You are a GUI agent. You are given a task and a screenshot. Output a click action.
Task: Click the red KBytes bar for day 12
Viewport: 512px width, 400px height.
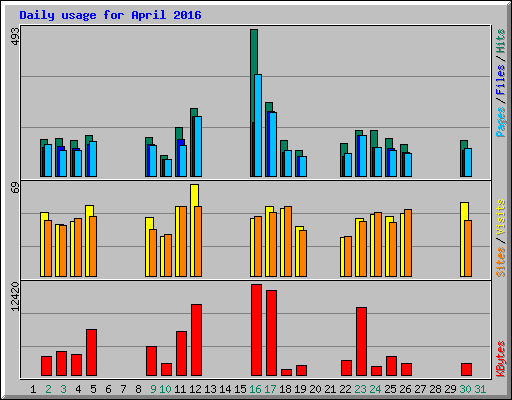(x=196, y=340)
